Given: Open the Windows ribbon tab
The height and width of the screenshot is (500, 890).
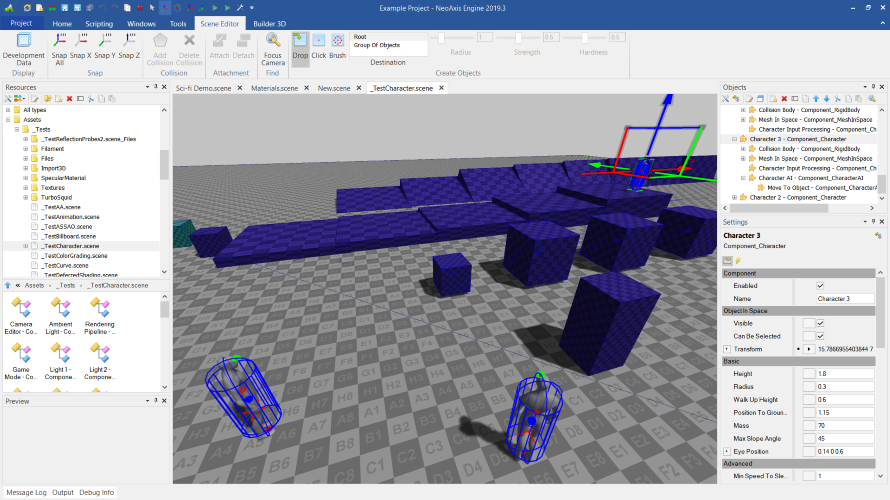Looking at the screenshot, I should pyautogui.click(x=141, y=24).
